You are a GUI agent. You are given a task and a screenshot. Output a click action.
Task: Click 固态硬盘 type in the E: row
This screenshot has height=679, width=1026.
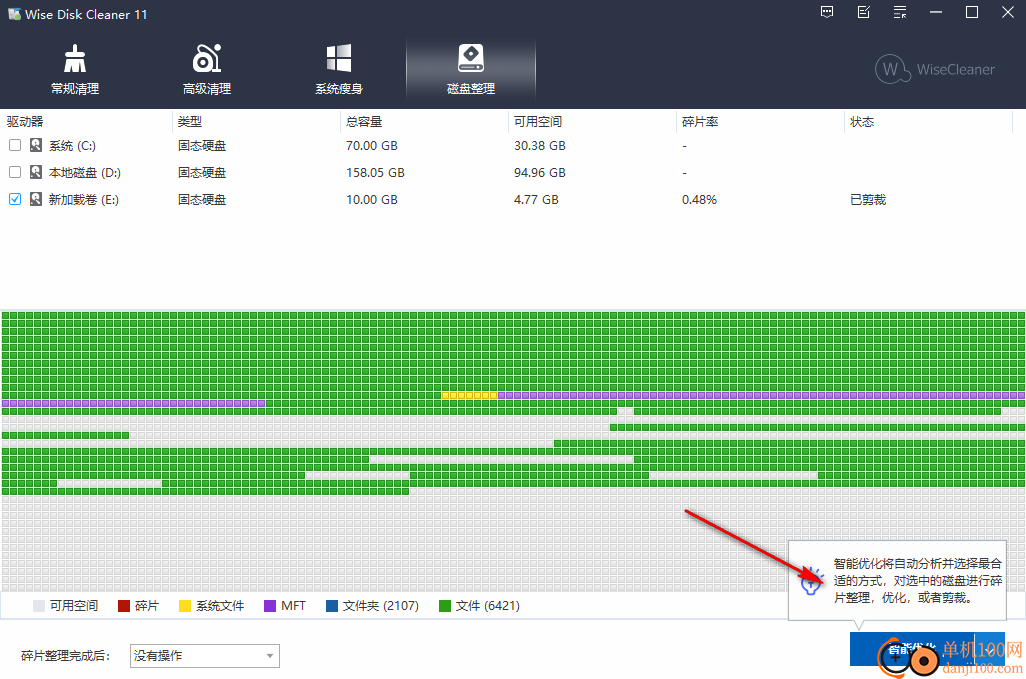202,200
